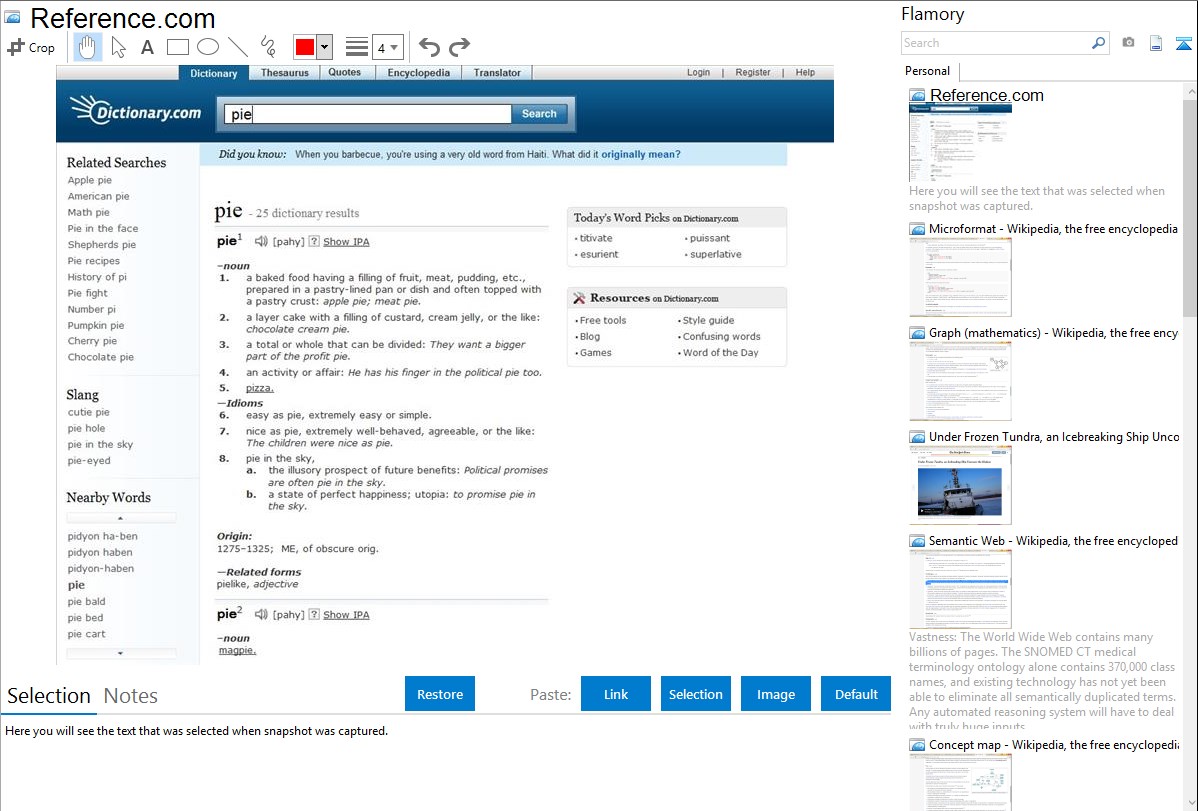Switch to the Notes tab

tap(131, 696)
